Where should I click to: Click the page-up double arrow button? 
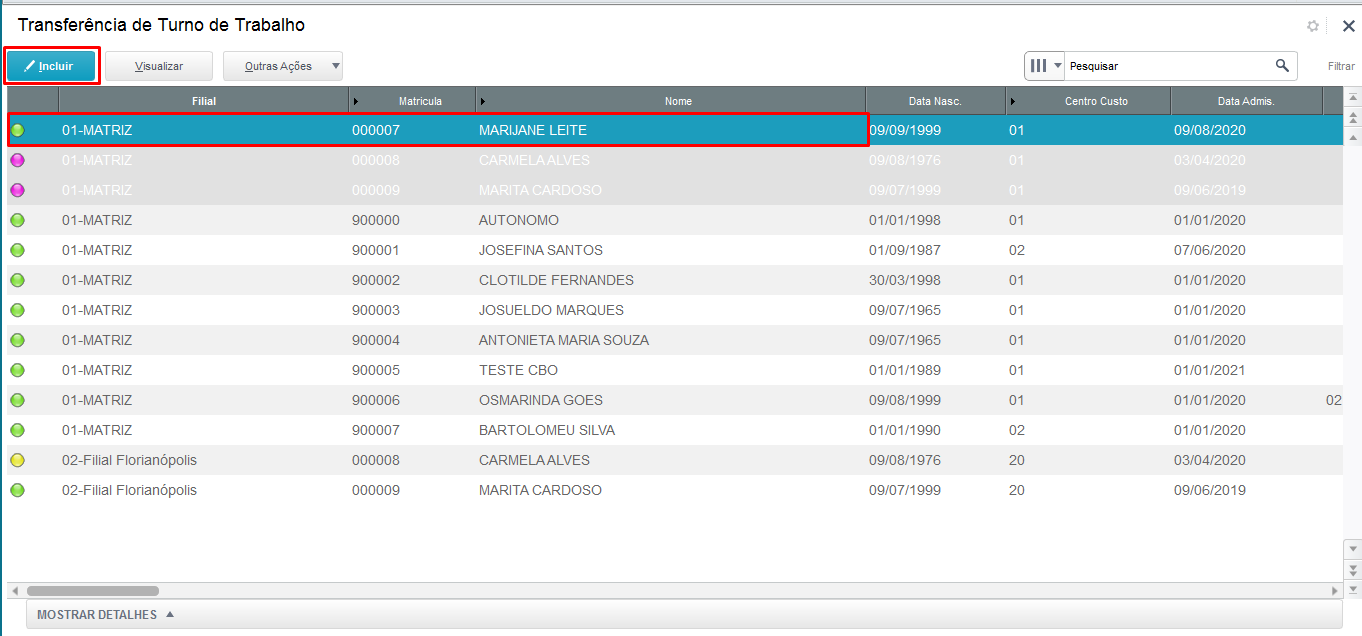tap(1353, 117)
